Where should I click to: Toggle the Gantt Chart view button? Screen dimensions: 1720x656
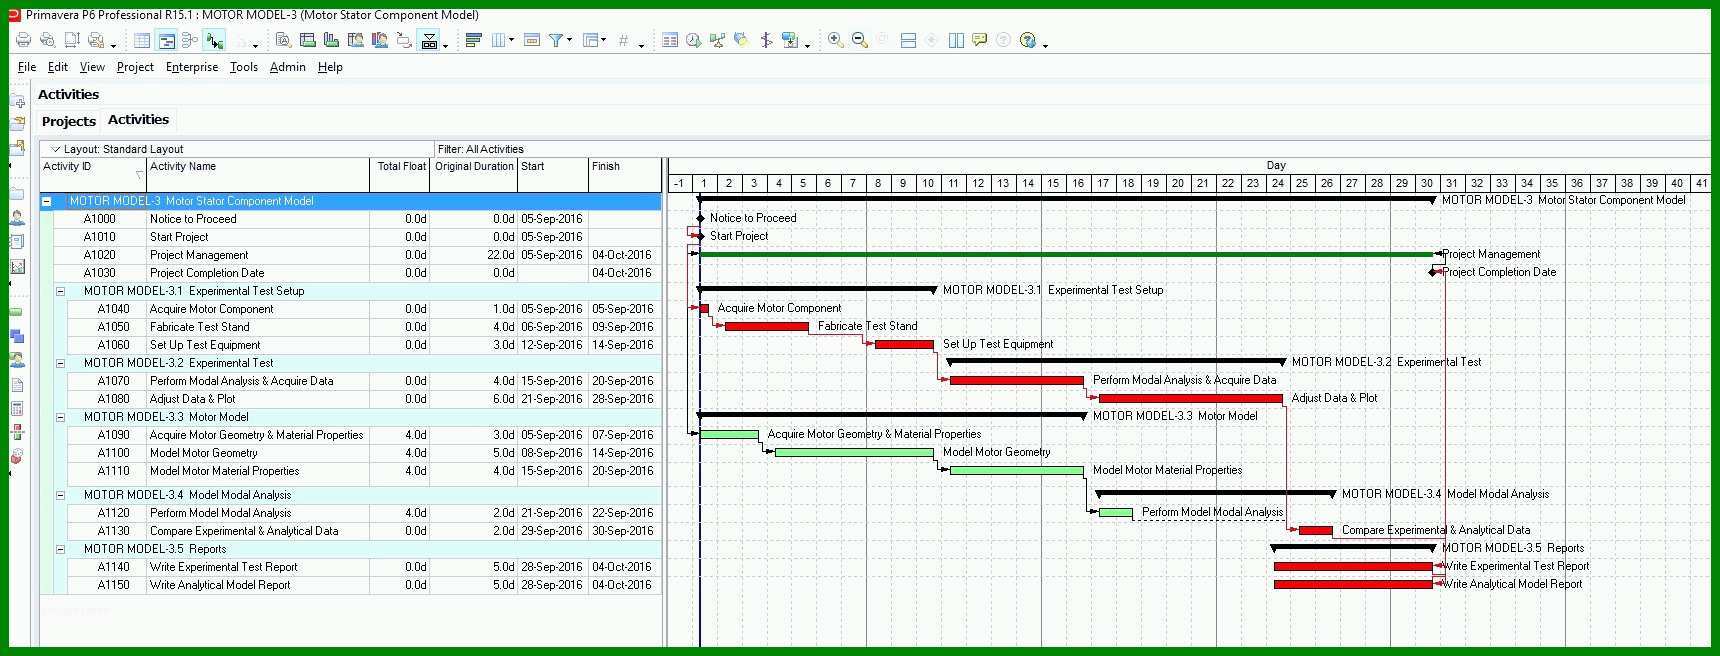tap(166, 40)
